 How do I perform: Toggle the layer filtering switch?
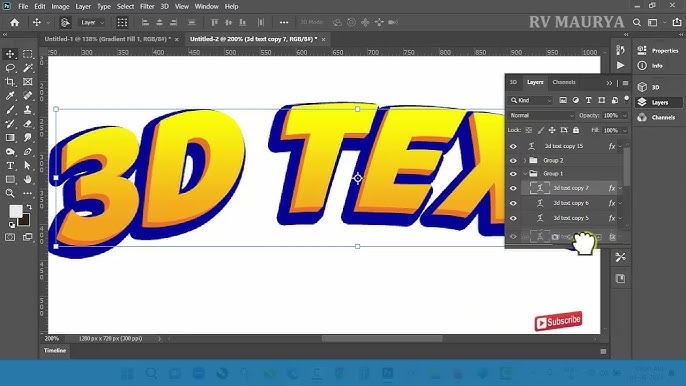[x=626, y=99]
